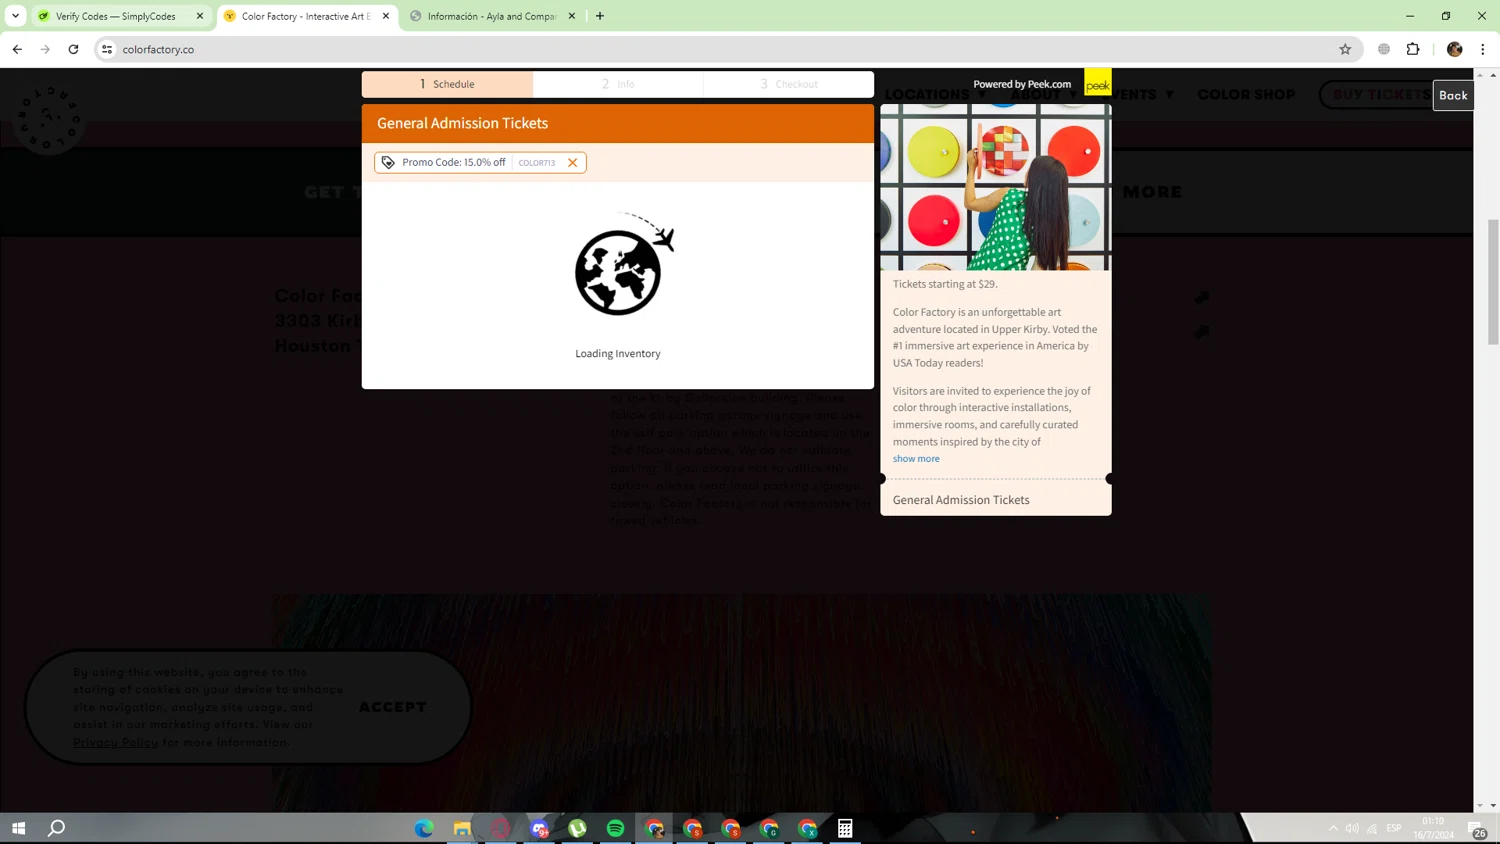The image size is (1500, 844).
Task: Open the Chrome three-dot menu
Action: pyautogui.click(x=1483, y=49)
